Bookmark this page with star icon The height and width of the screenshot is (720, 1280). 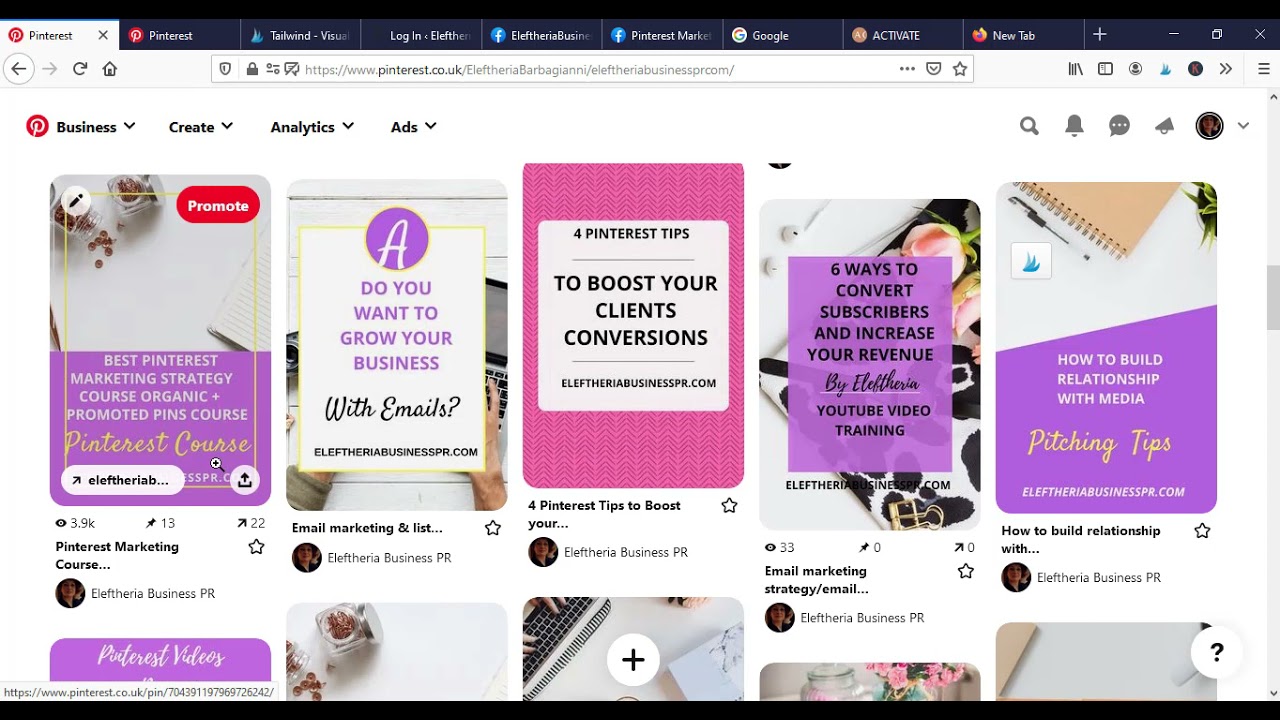tap(960, 69)
